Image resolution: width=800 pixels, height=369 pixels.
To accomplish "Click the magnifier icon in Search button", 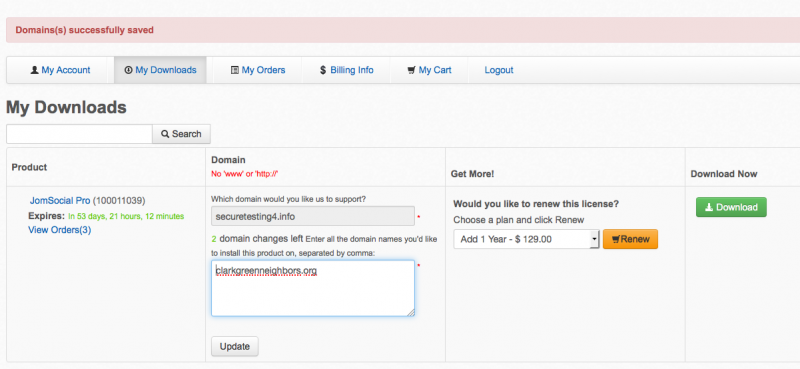I will 165,134.
